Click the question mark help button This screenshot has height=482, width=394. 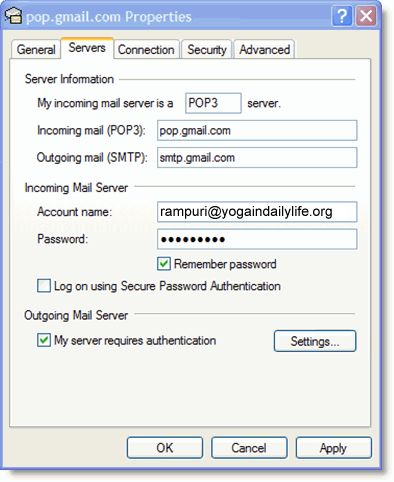[342, 16]
